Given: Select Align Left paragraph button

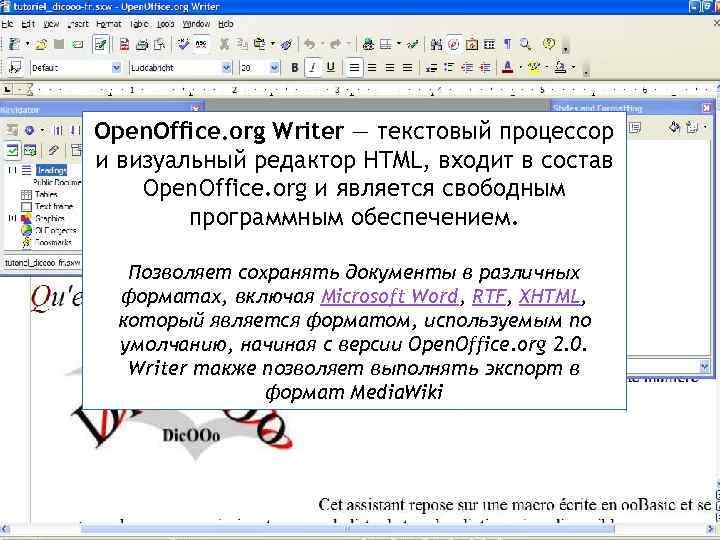Looking at the screenshot, I should [x=354, y=68].
